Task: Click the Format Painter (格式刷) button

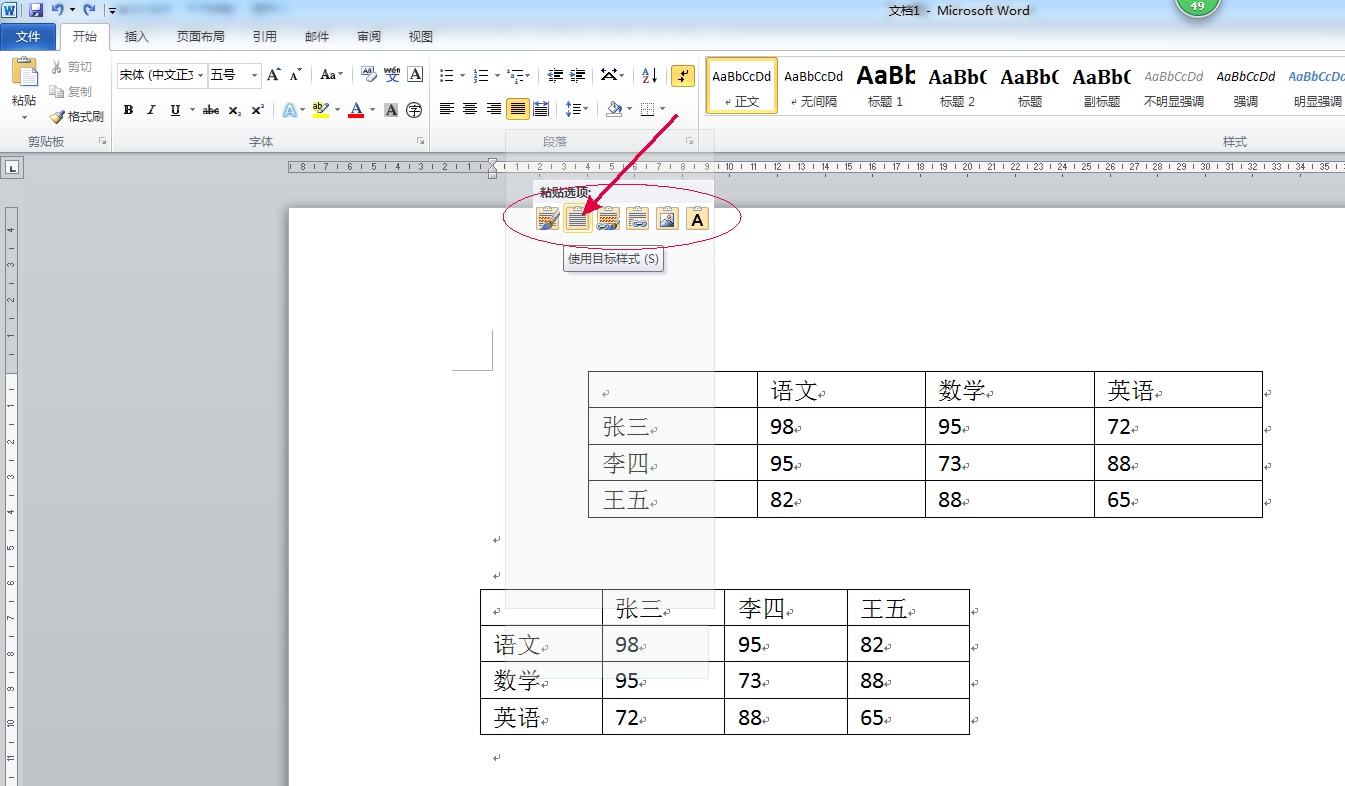Action: (x=77, y=117)
